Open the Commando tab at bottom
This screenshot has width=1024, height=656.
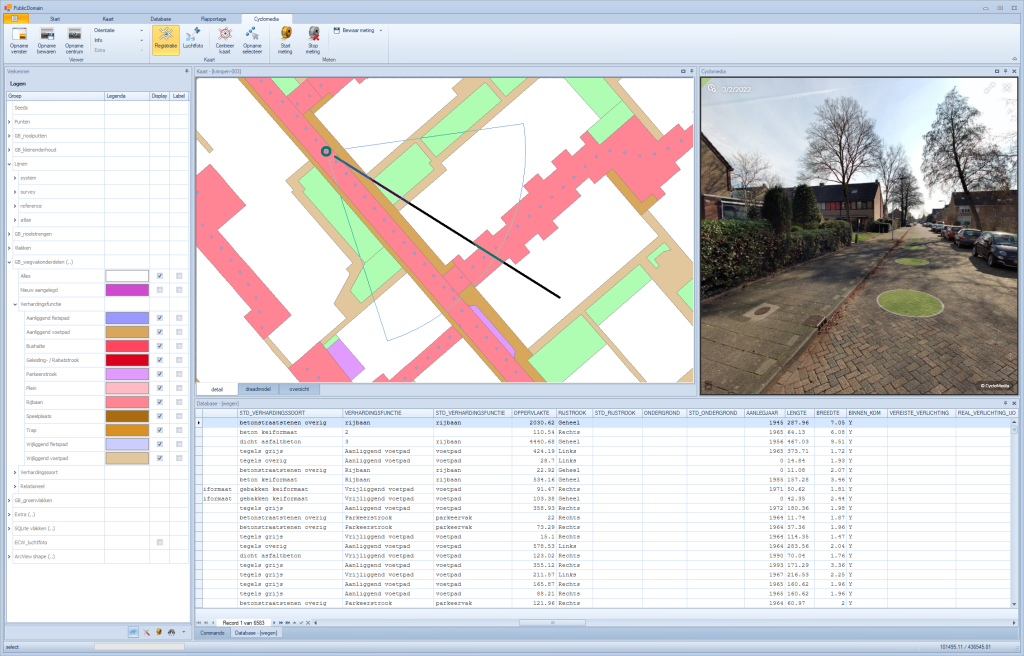point(213,633)
